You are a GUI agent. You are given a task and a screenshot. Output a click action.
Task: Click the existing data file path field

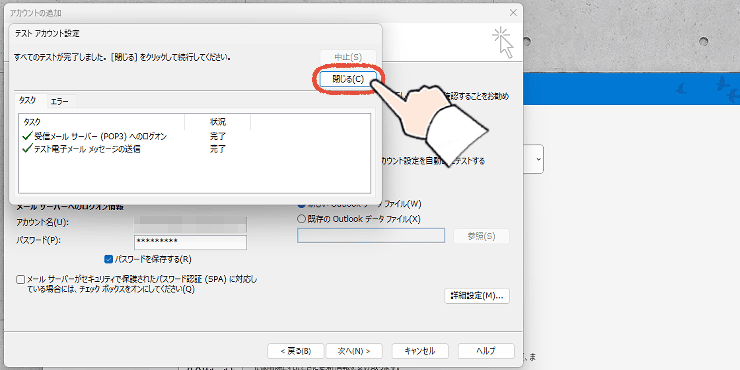point(371,235)
